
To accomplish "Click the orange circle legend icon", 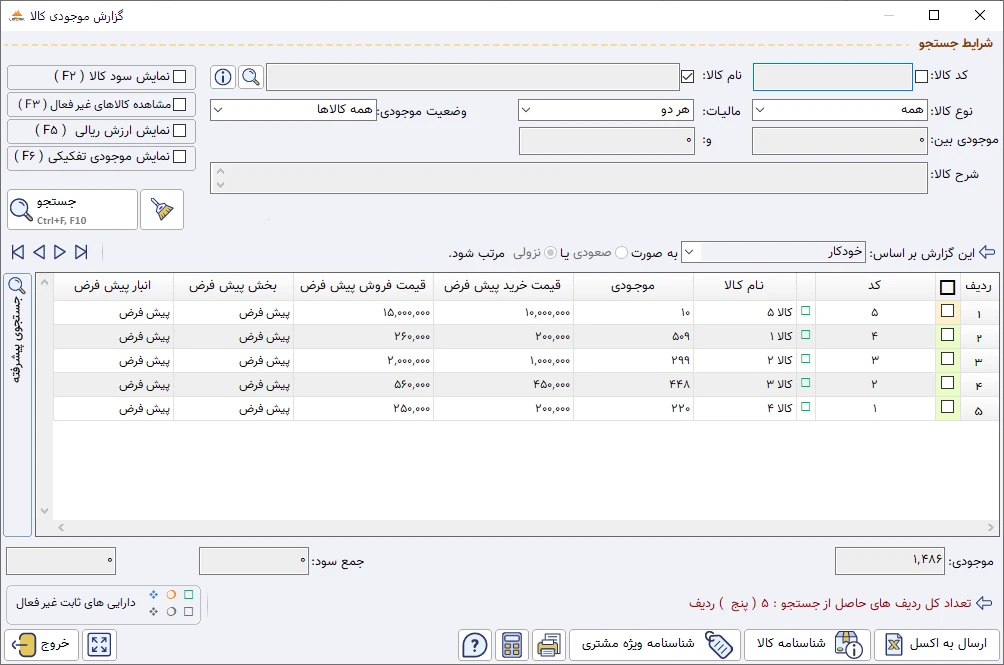I will [x=171, y=595].
